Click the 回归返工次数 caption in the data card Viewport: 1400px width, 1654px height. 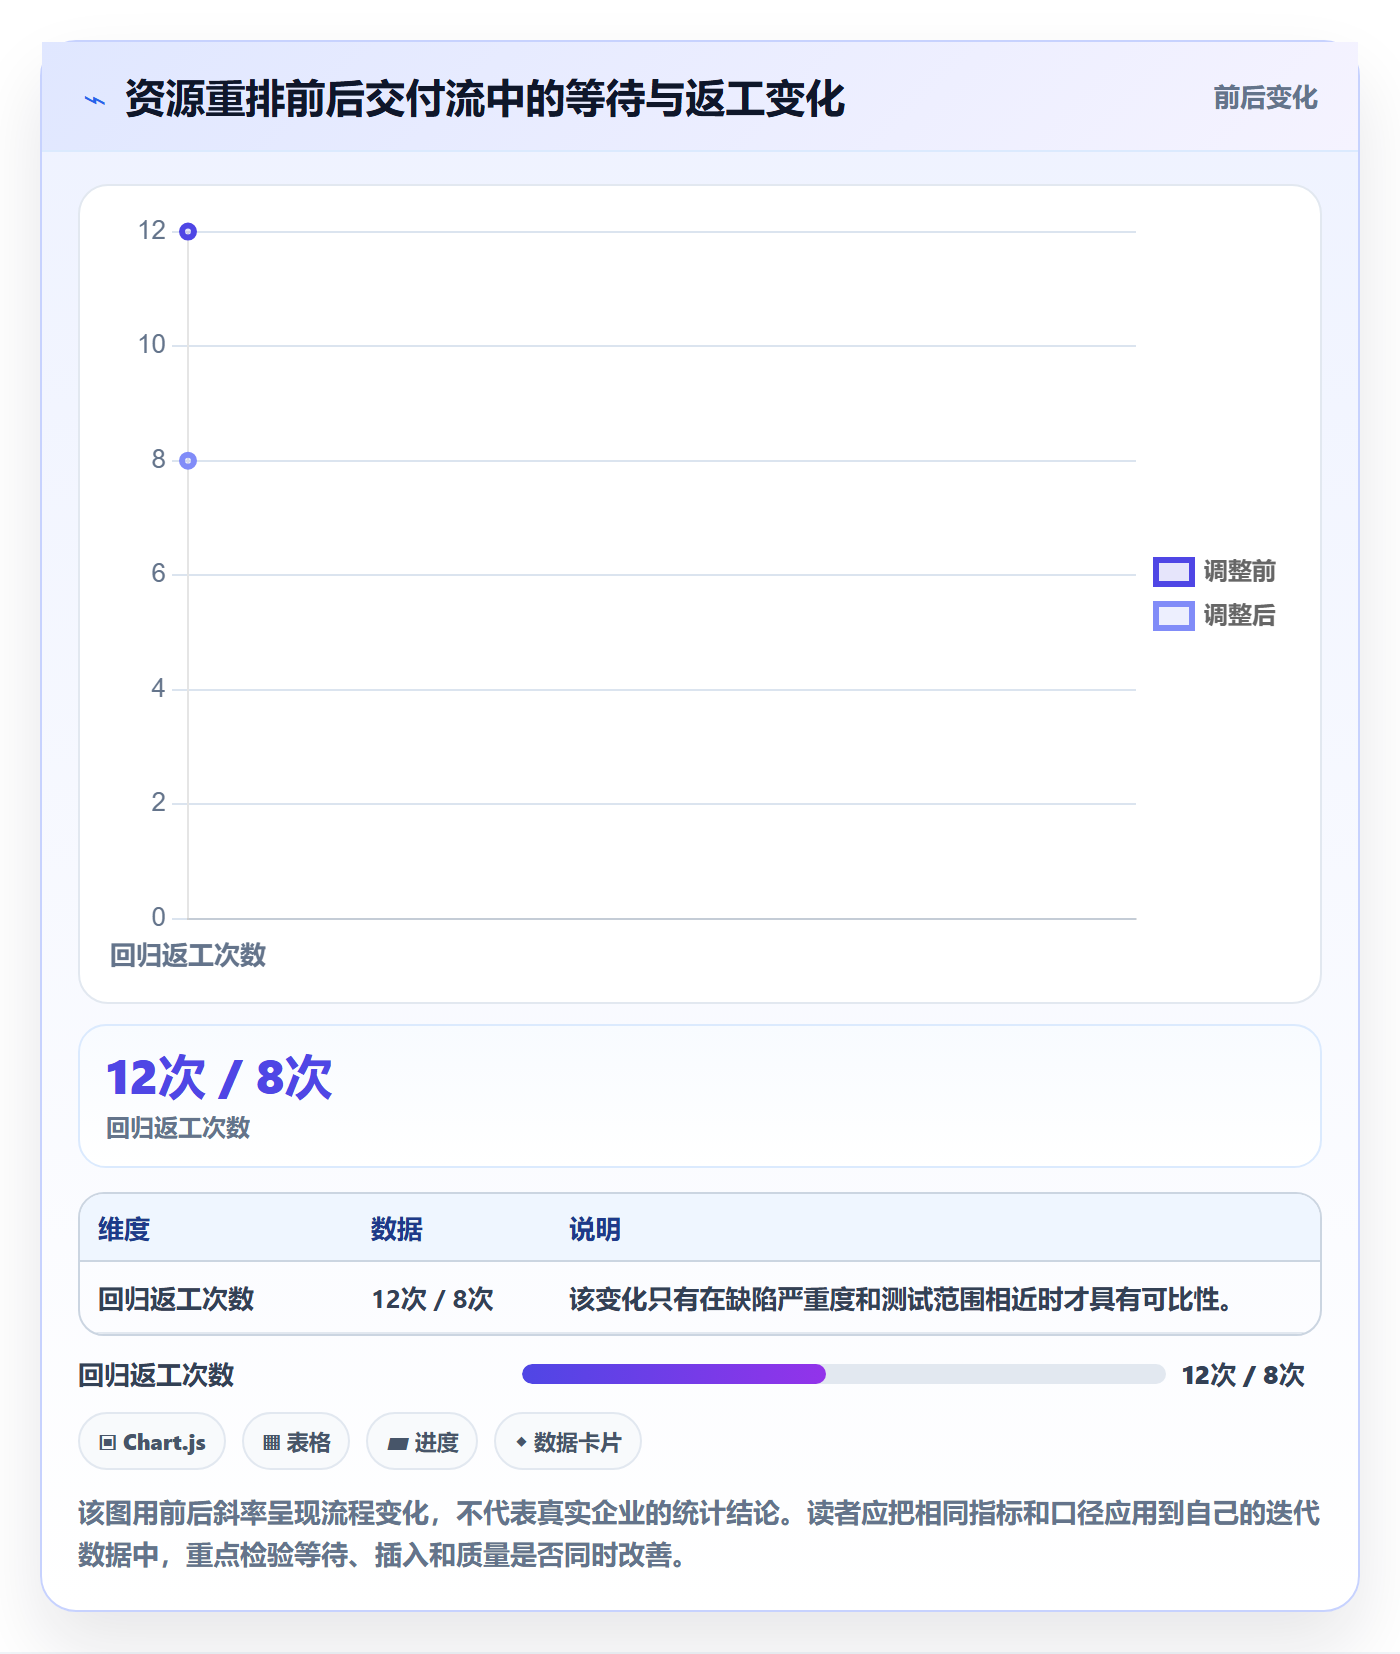point(178,1128)
